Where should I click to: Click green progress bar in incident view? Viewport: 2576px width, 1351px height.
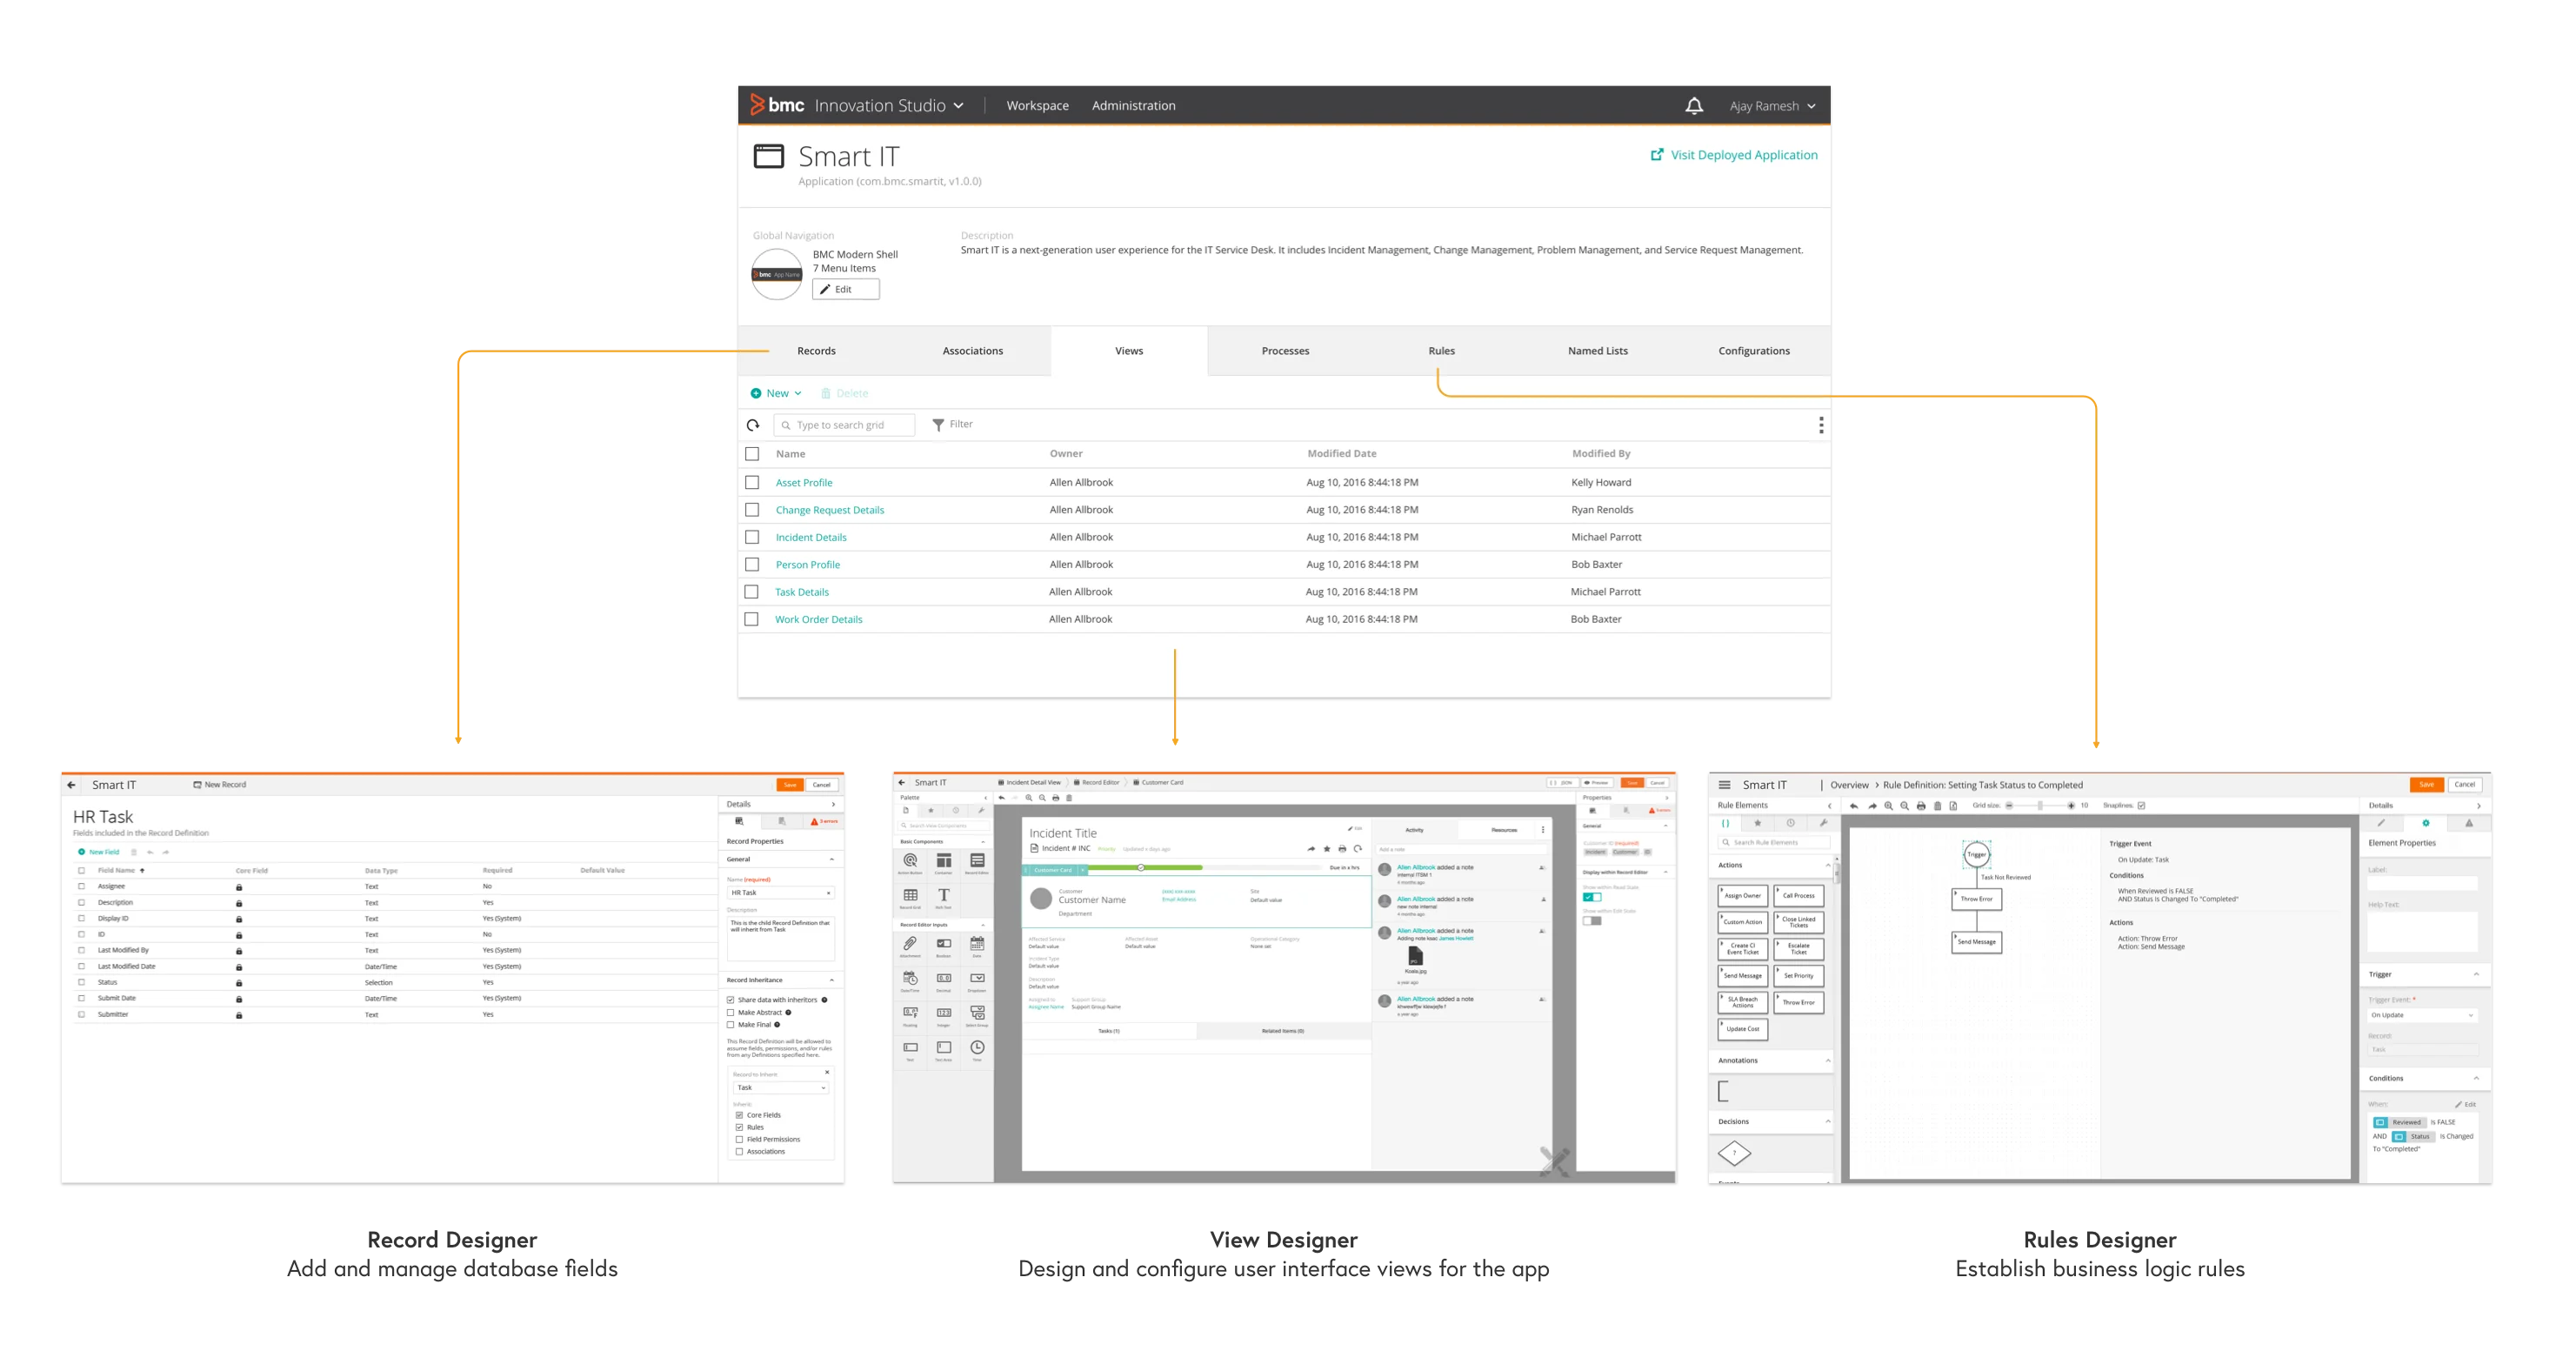[1145, 868]
